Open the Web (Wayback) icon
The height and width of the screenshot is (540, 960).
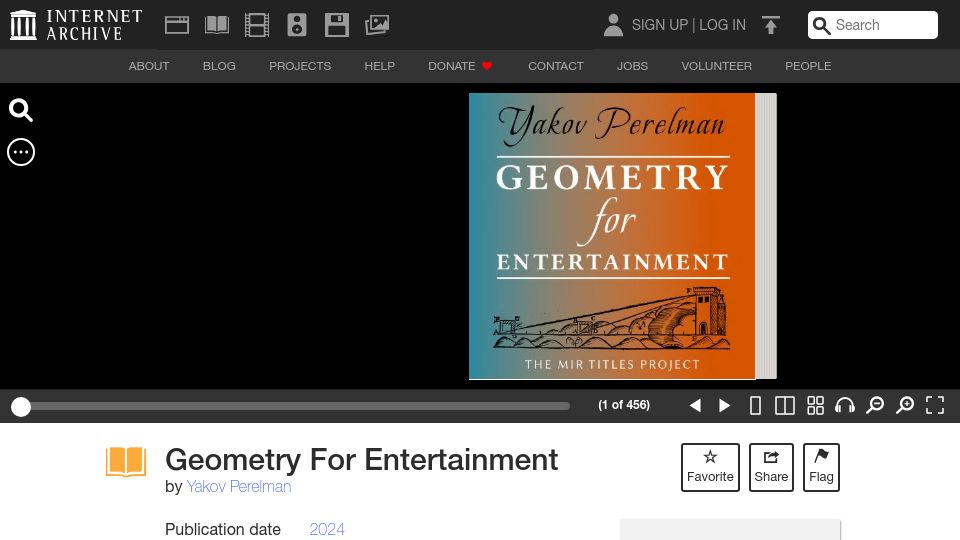[177, 25]
